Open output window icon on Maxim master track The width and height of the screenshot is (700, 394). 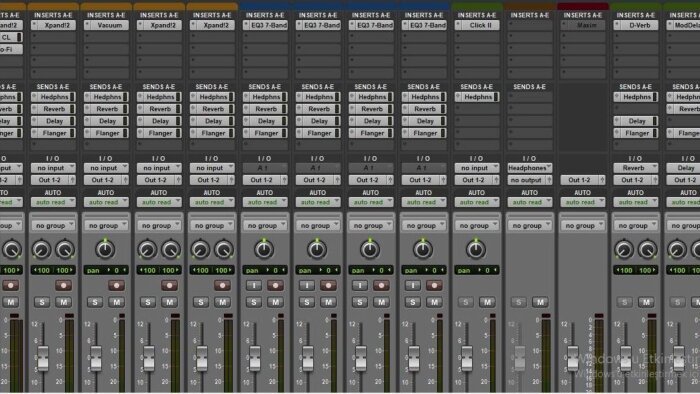click(602, 180)
